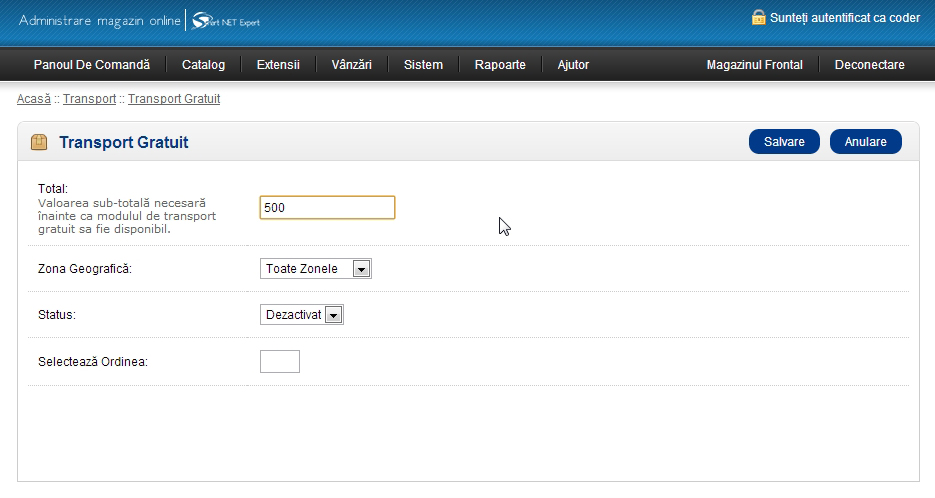Click the Sistem menu
Viewport: 935px width, 498px height.
423,65
